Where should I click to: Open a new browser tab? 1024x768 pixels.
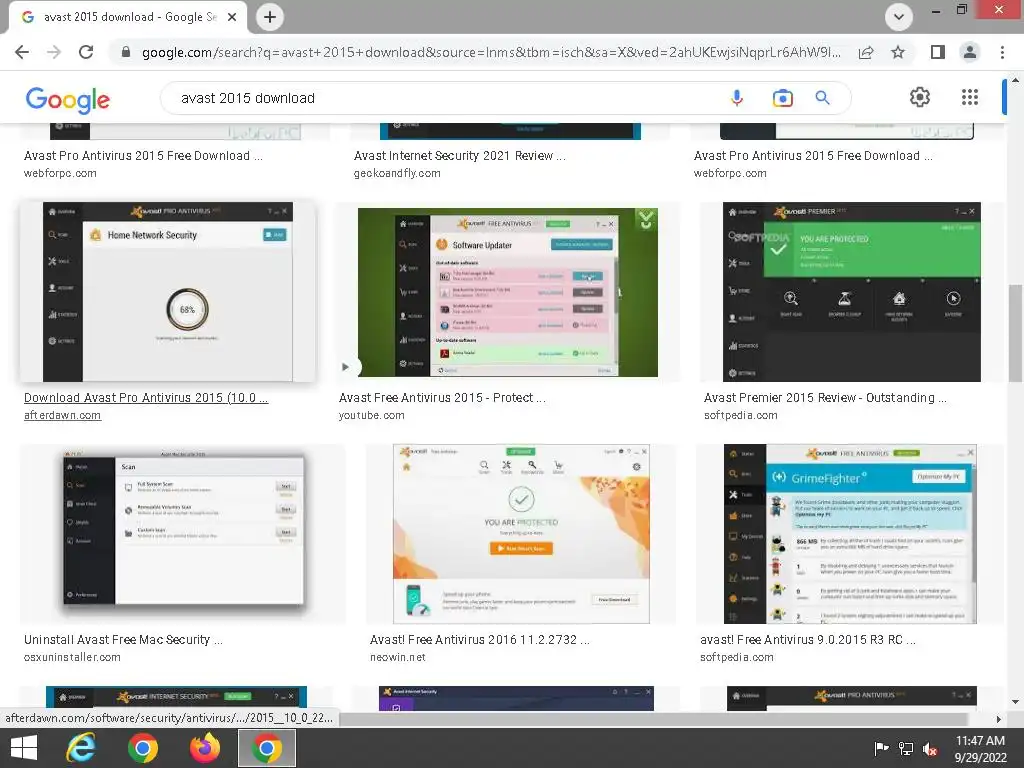pyautogui.click(x=270, y=17)
